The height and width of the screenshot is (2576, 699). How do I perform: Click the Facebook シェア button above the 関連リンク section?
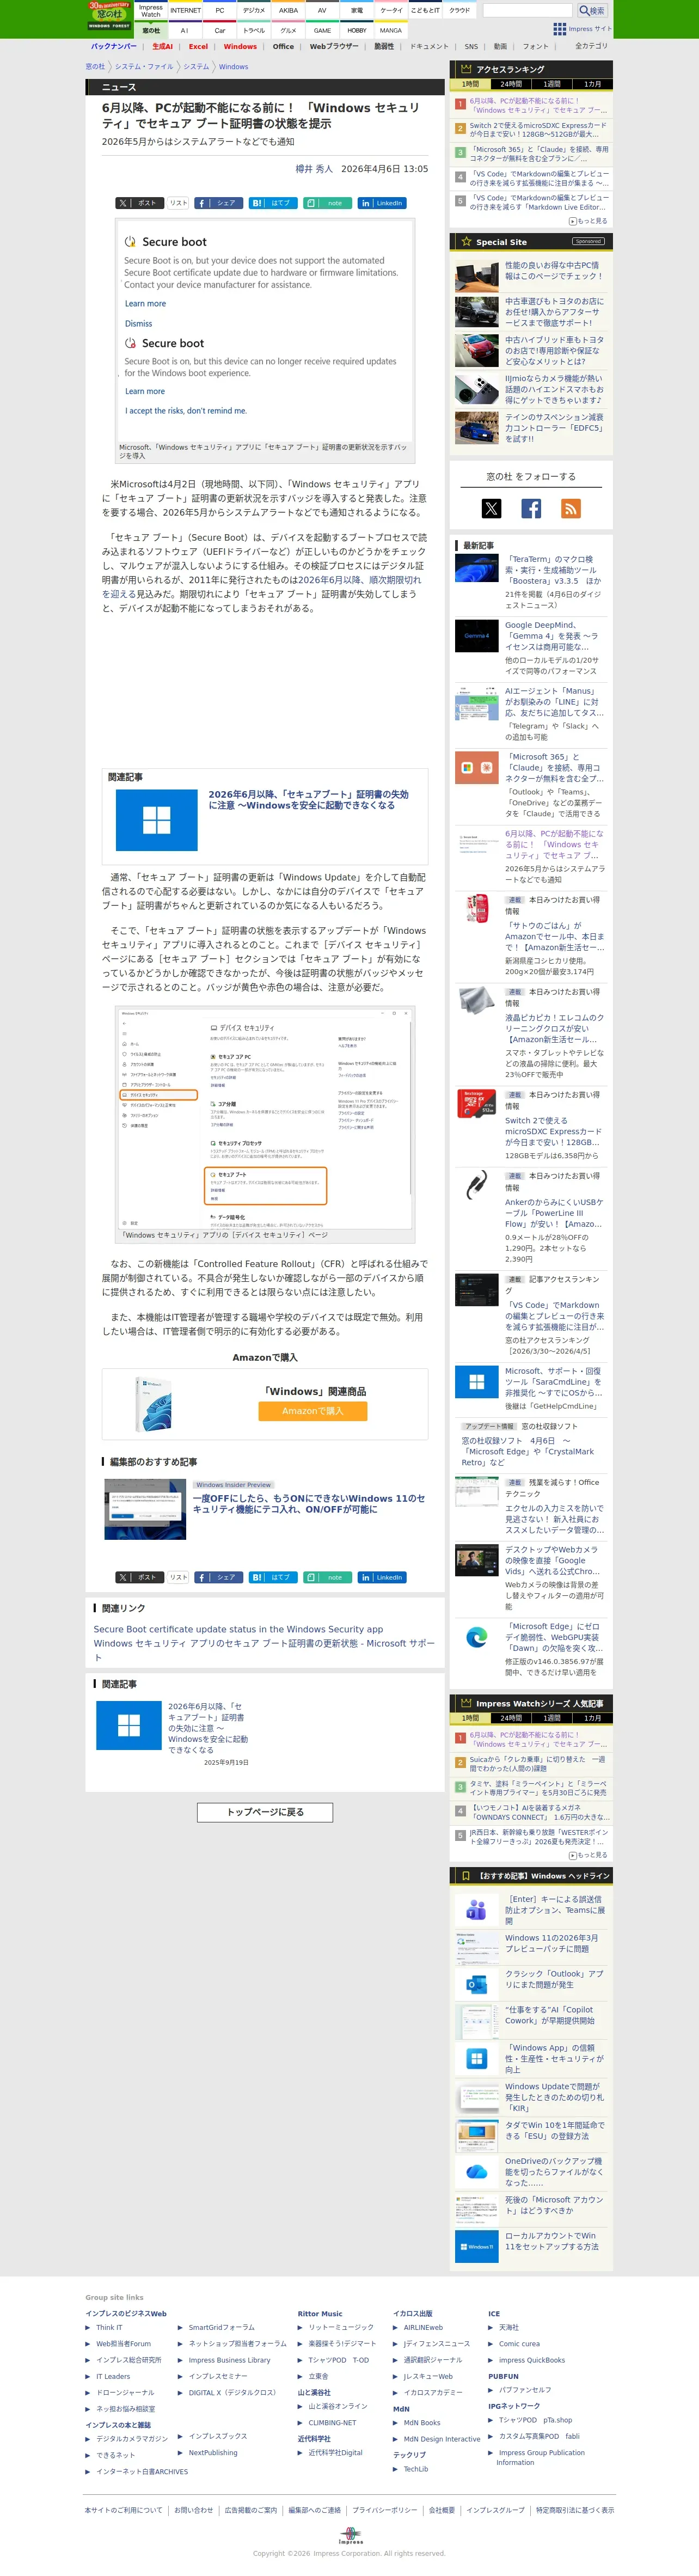pos(218,1577)
